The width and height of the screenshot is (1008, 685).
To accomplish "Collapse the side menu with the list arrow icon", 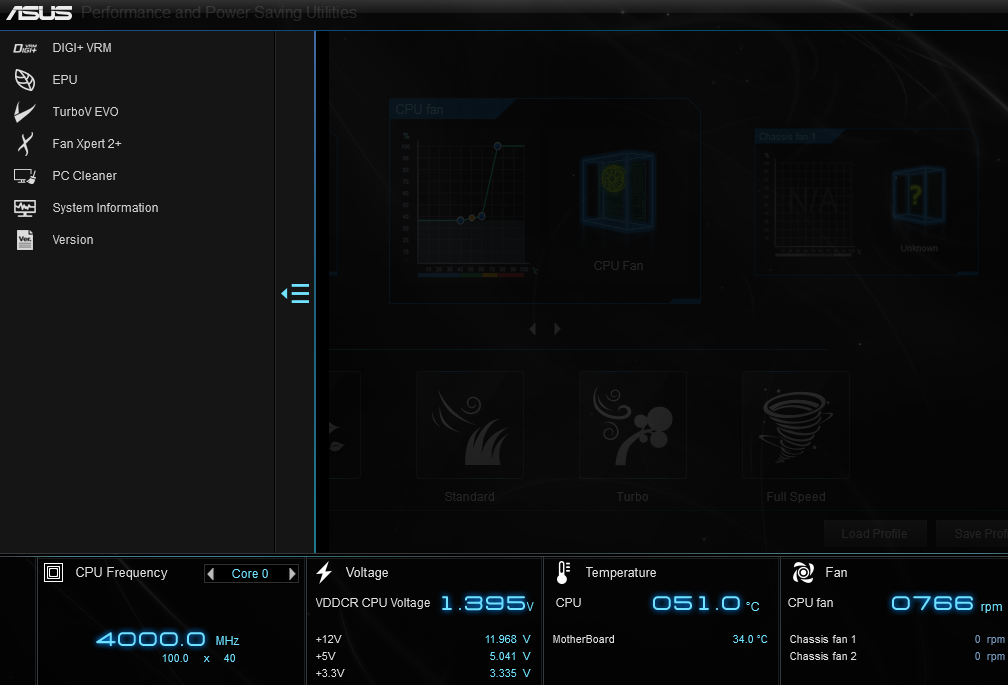I will 296,293.
